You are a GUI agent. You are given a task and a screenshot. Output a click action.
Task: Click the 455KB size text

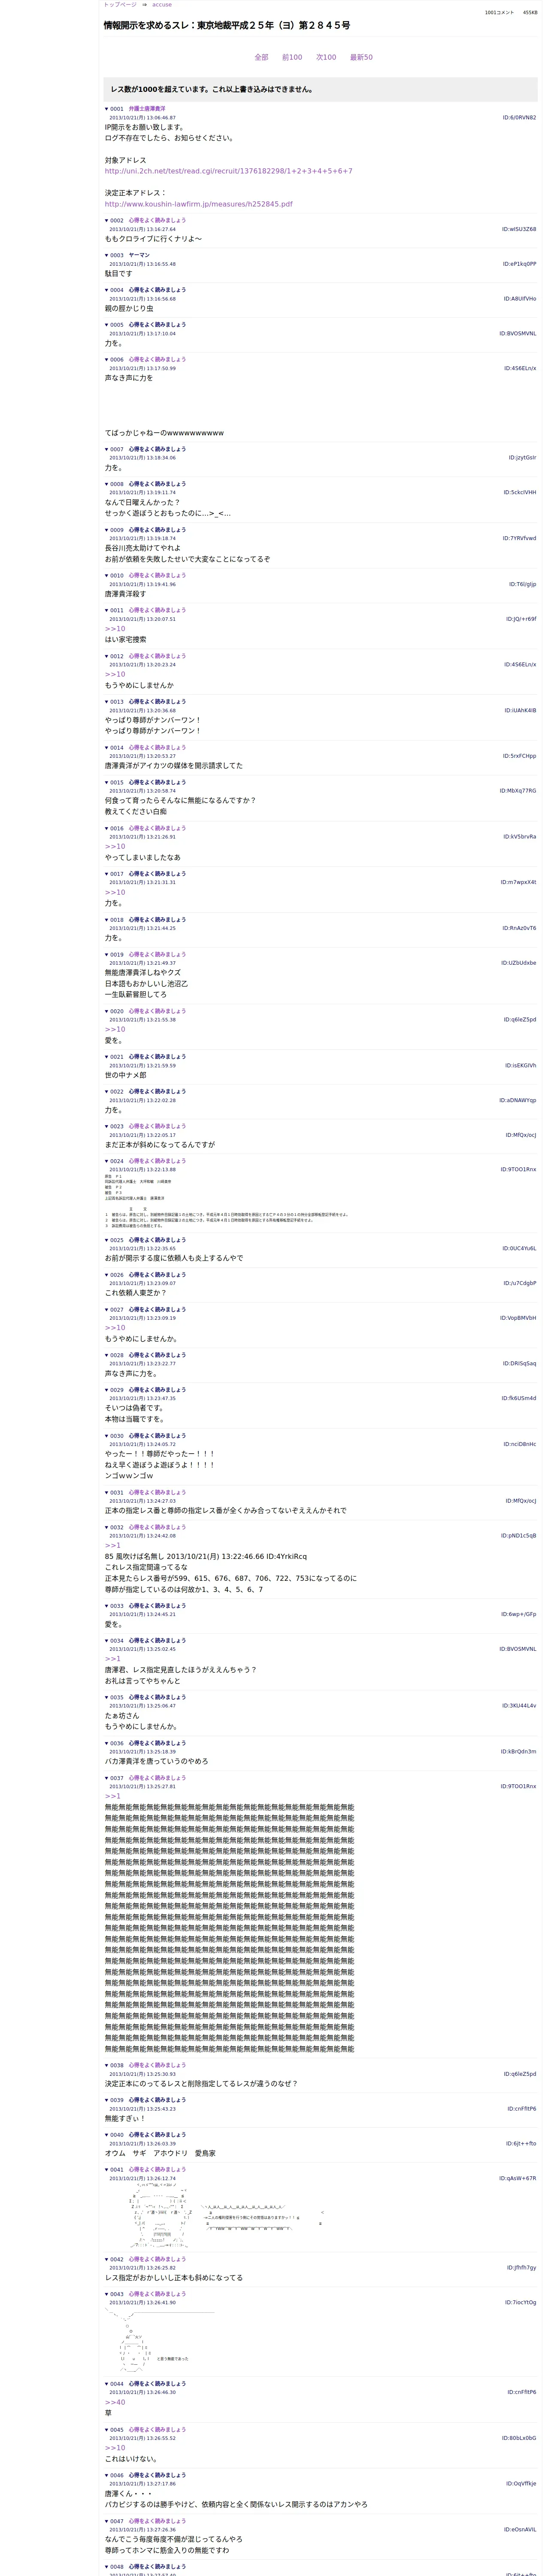[530, 13]
